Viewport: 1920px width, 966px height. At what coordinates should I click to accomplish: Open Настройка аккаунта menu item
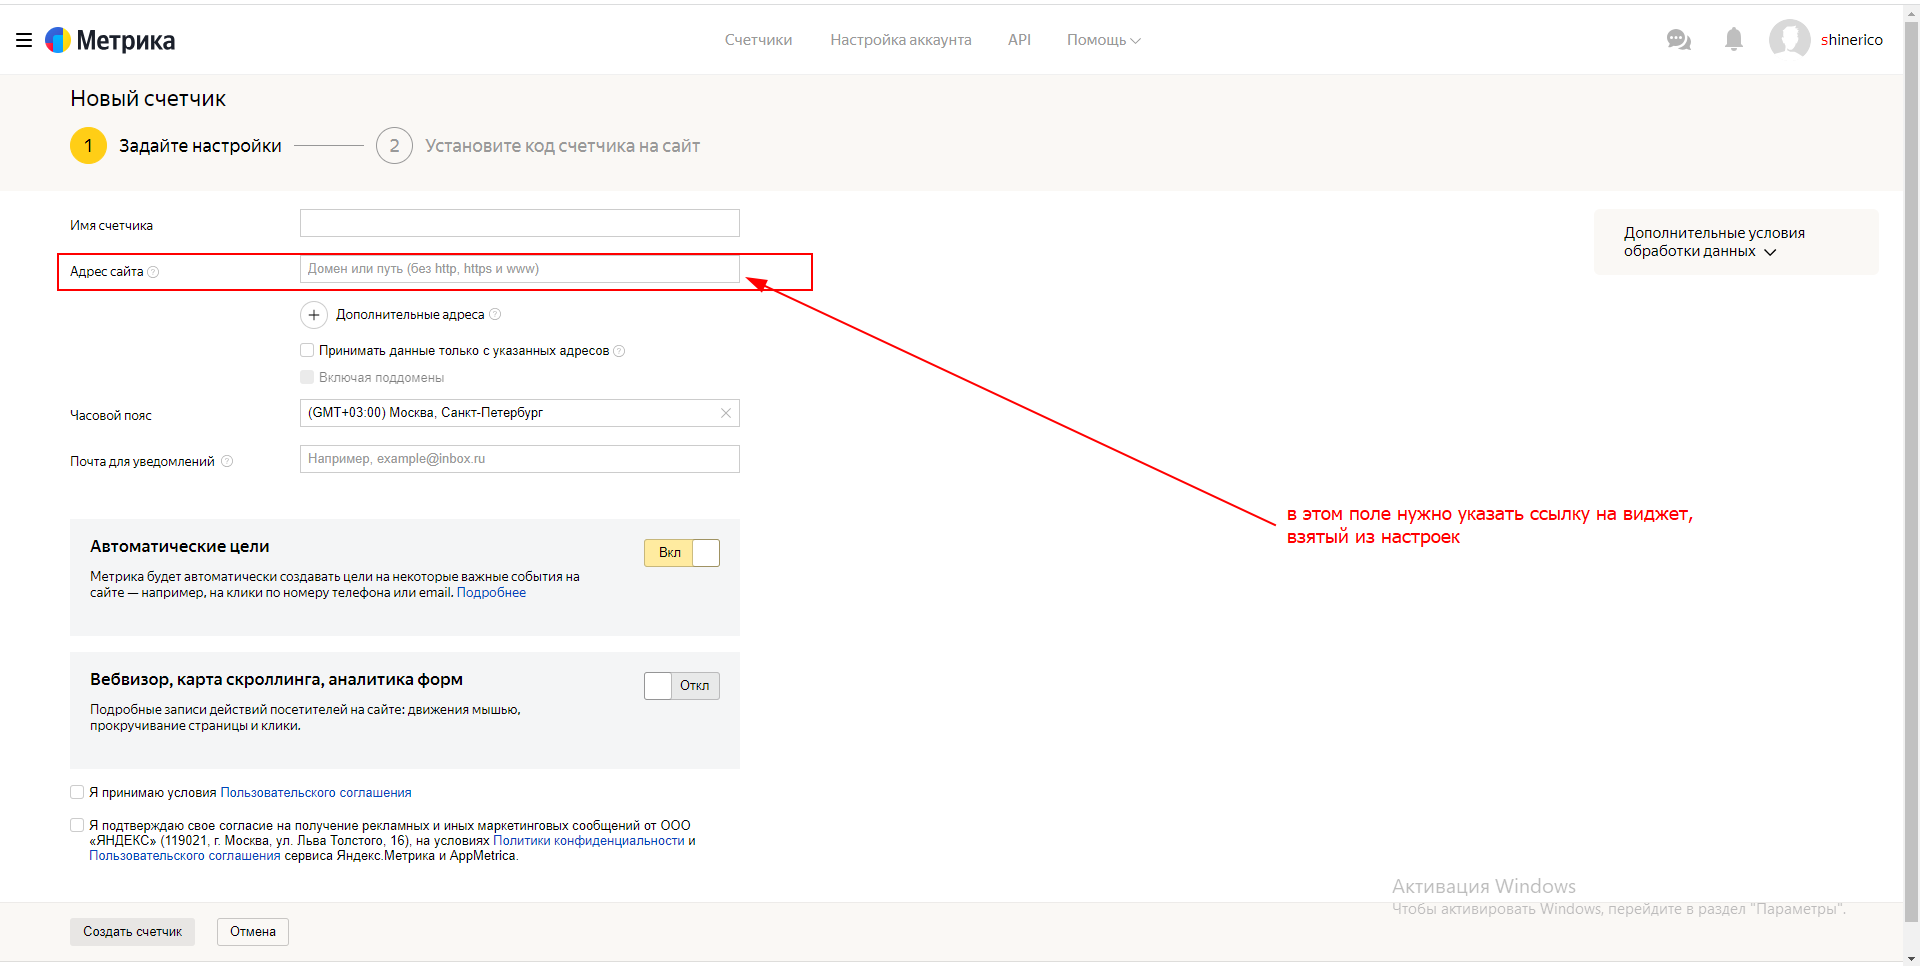[900, 40]
